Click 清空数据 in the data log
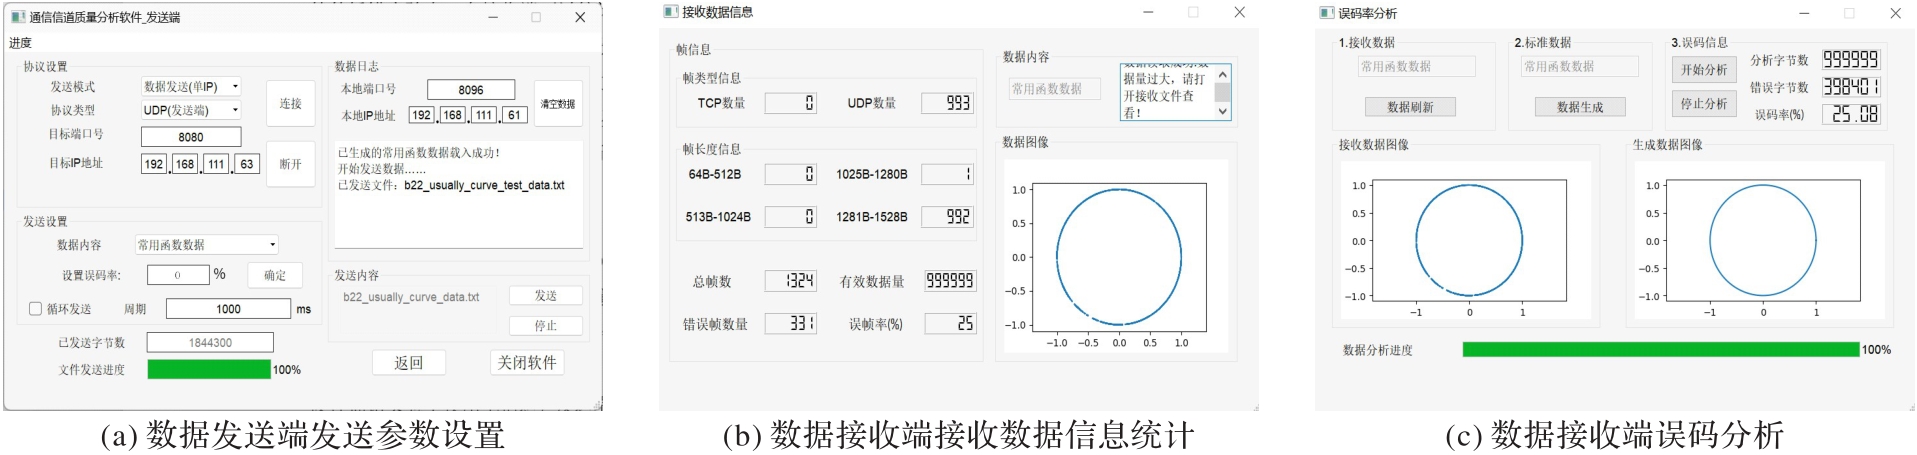Viewport: 1917px width, 455px height. pos(558,104)
